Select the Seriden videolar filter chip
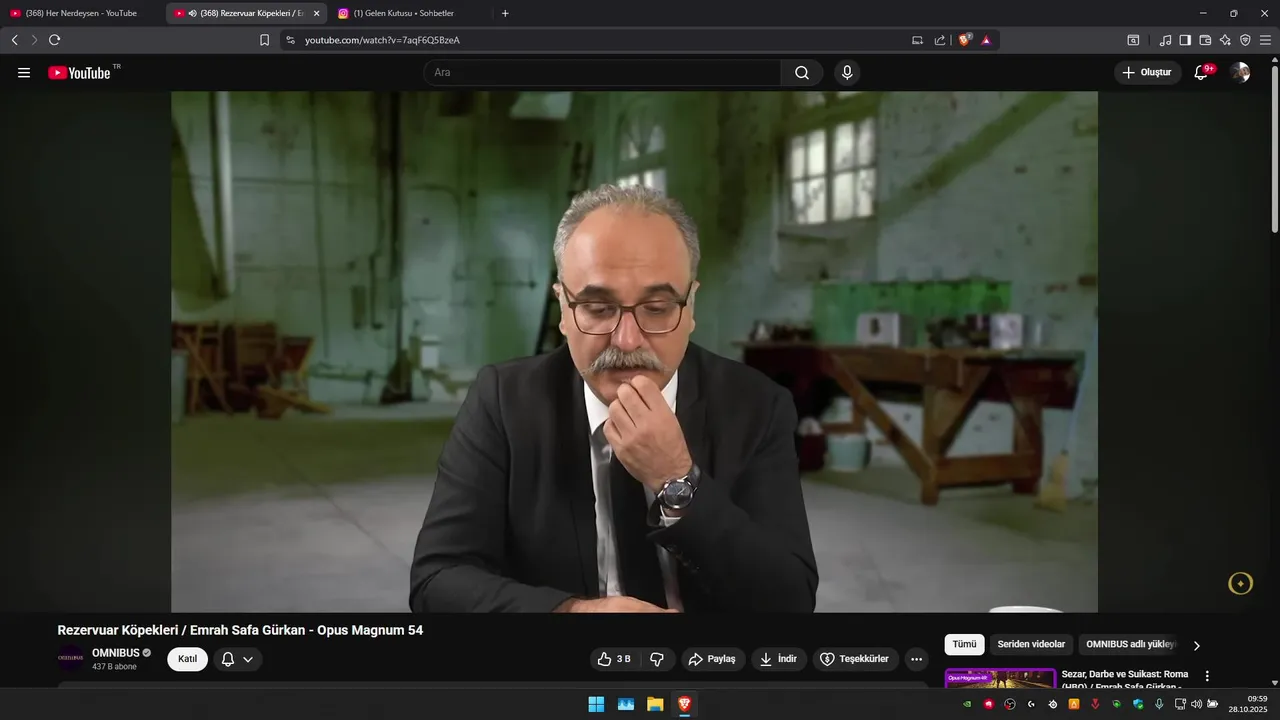The image size is (1280, 720). [x=1031, y=645]
